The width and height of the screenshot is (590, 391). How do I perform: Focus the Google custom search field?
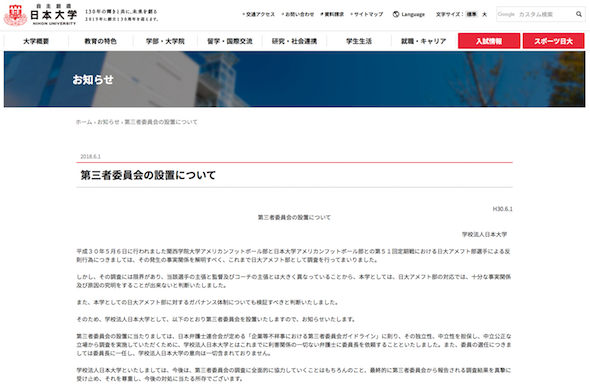535,14
